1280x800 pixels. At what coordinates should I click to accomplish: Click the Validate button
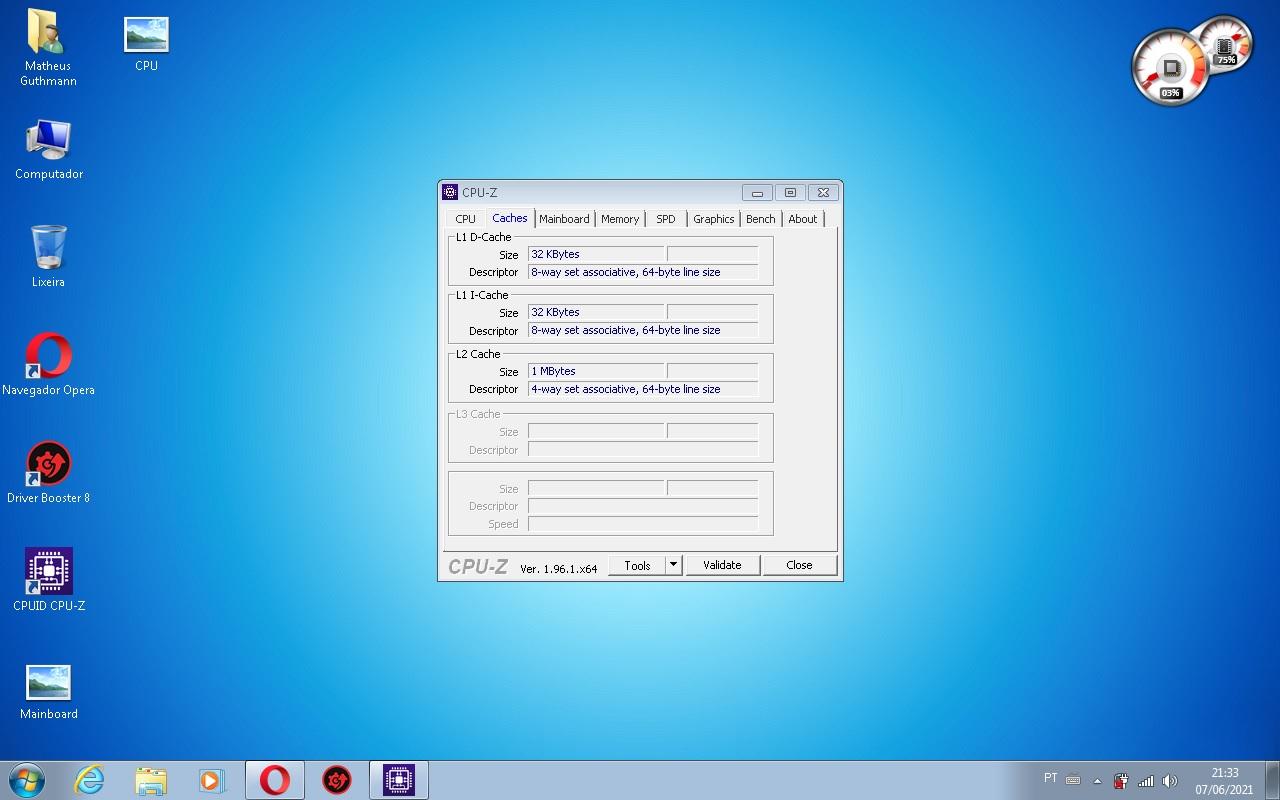pos(722,565)
